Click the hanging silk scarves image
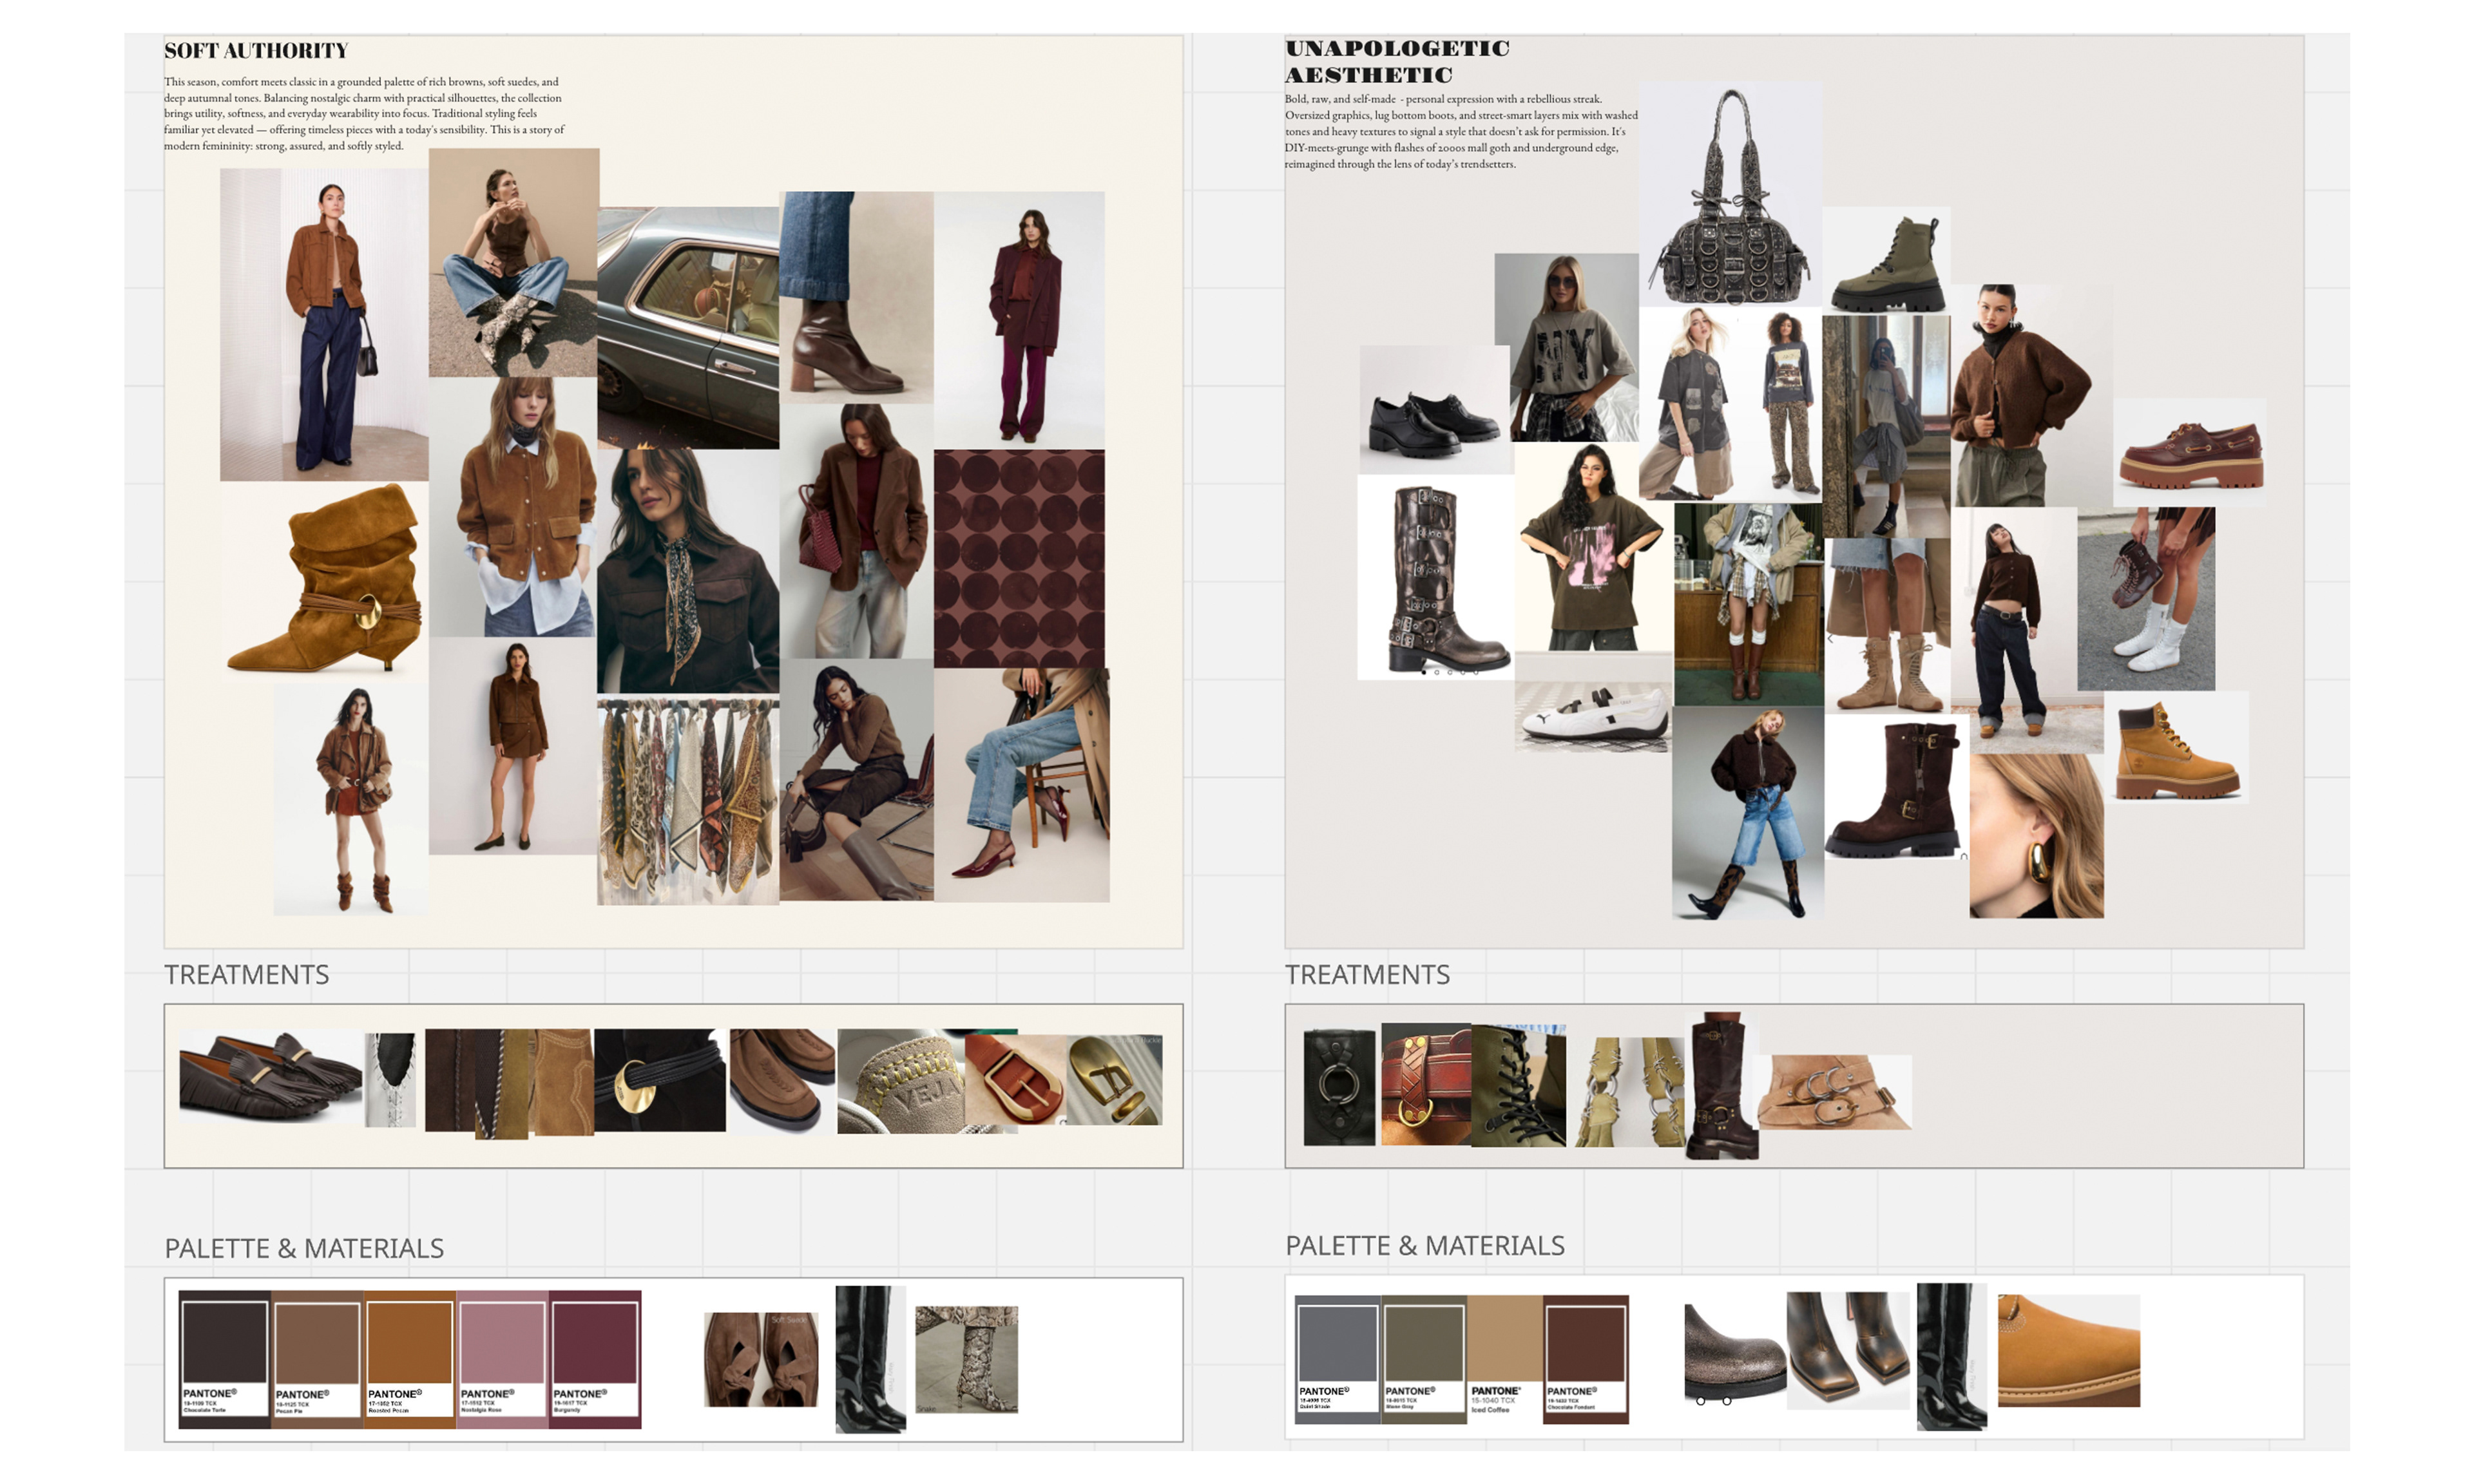Viewport: 2474px width, 1484px height. tap(687, 801)
